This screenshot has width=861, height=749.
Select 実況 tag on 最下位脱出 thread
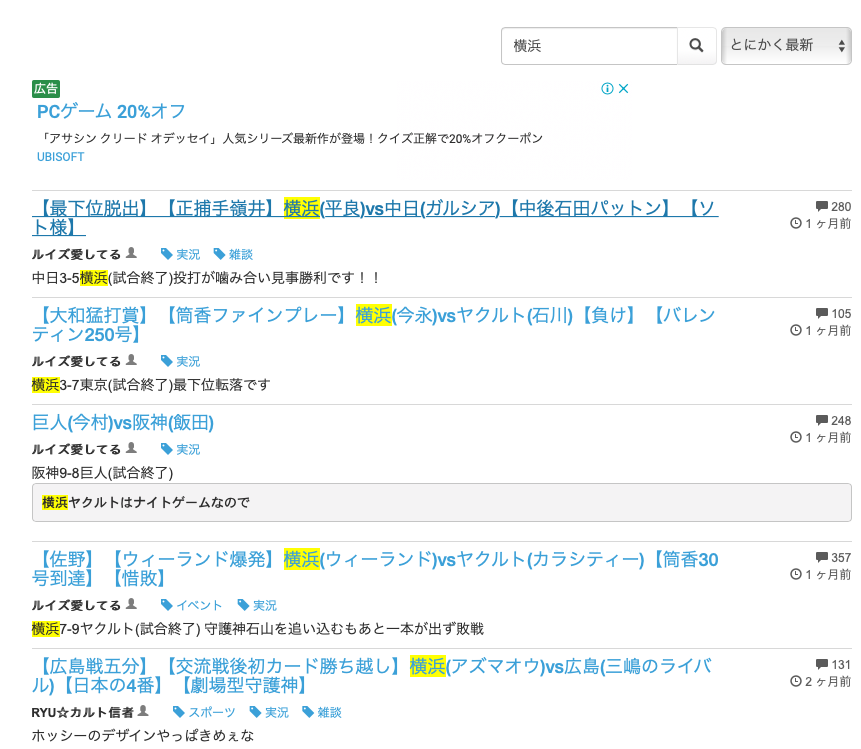tap(181, 254)
